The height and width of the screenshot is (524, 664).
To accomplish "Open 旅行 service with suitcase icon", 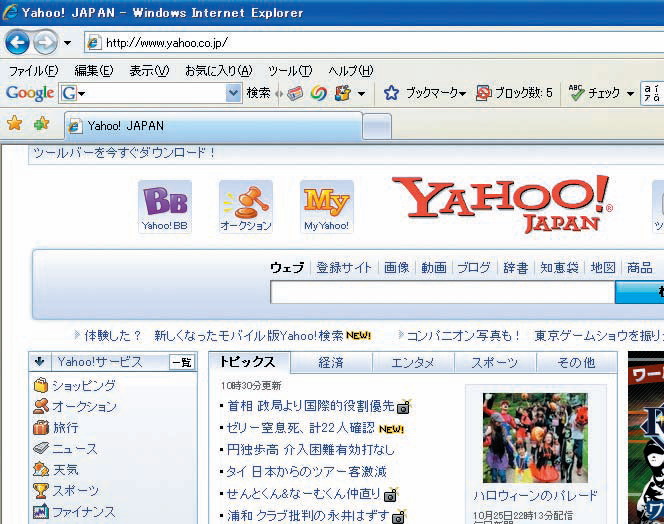I will [56, 427].
